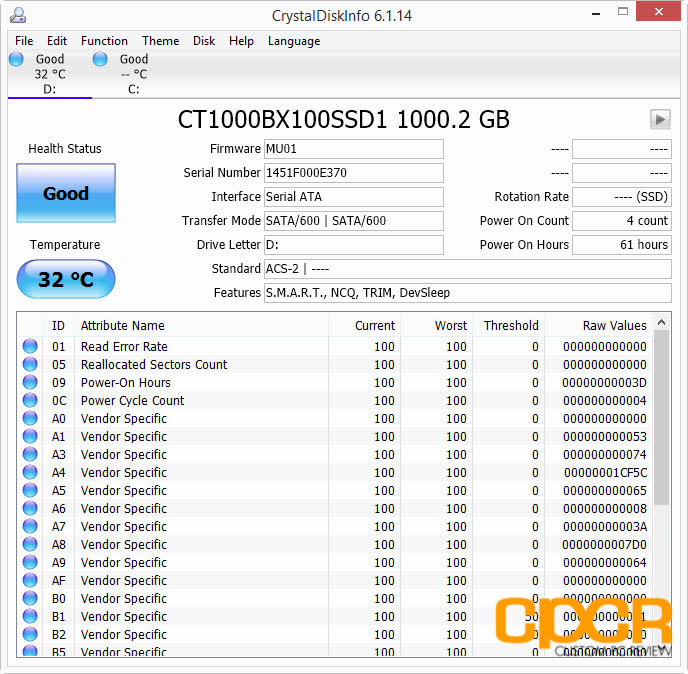The width and height of the screenshot is (688, 674).
Task: Open the File menu
Action: [x=24, y=41]
